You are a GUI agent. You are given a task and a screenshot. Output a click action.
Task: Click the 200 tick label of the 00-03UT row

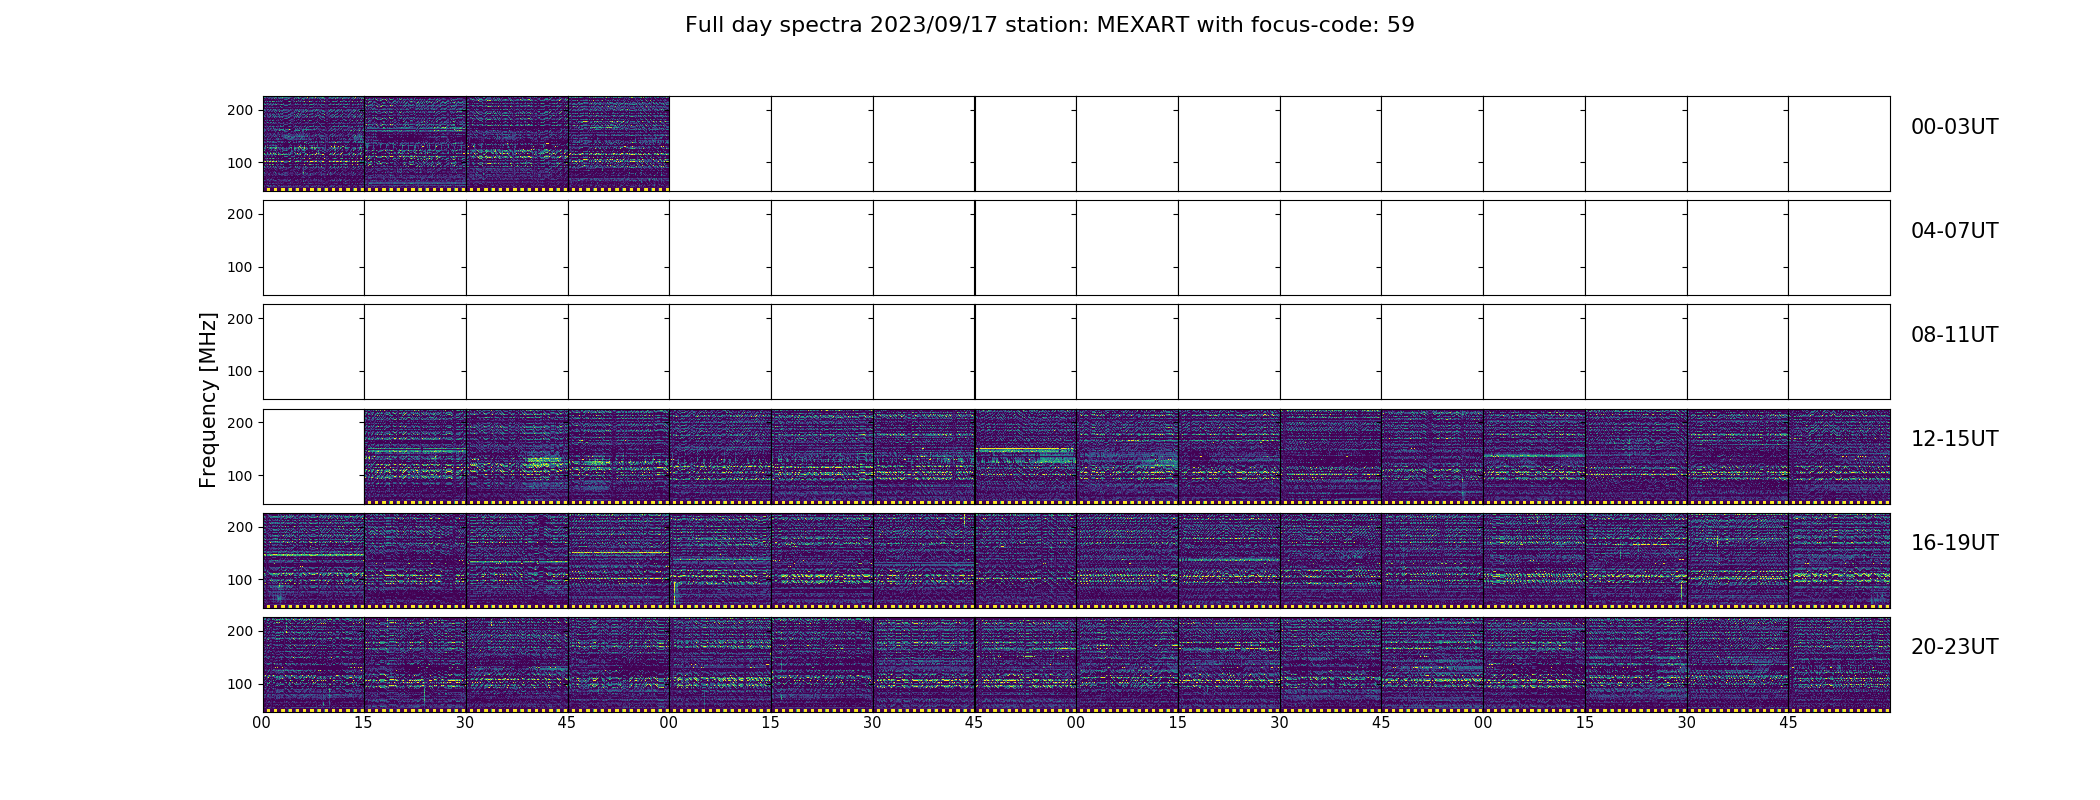coord(240,110)
